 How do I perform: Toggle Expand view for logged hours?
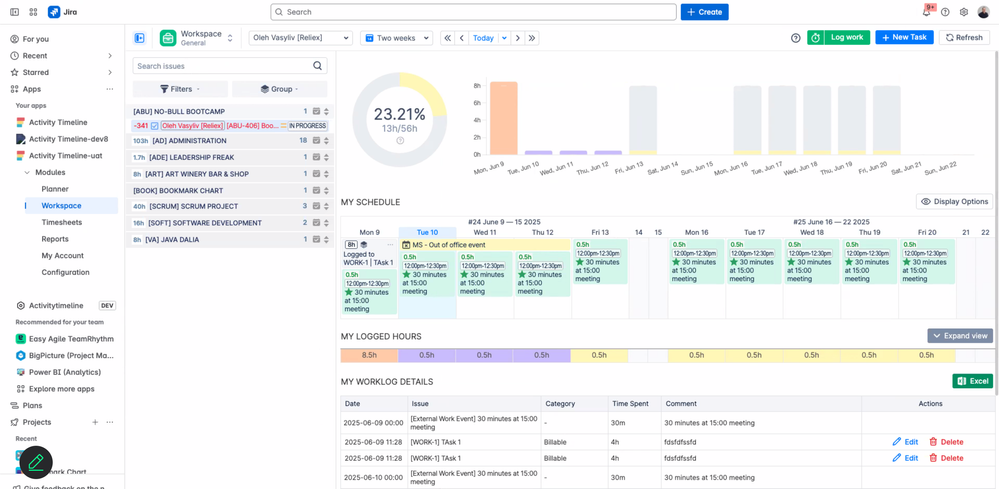point(959,336)
